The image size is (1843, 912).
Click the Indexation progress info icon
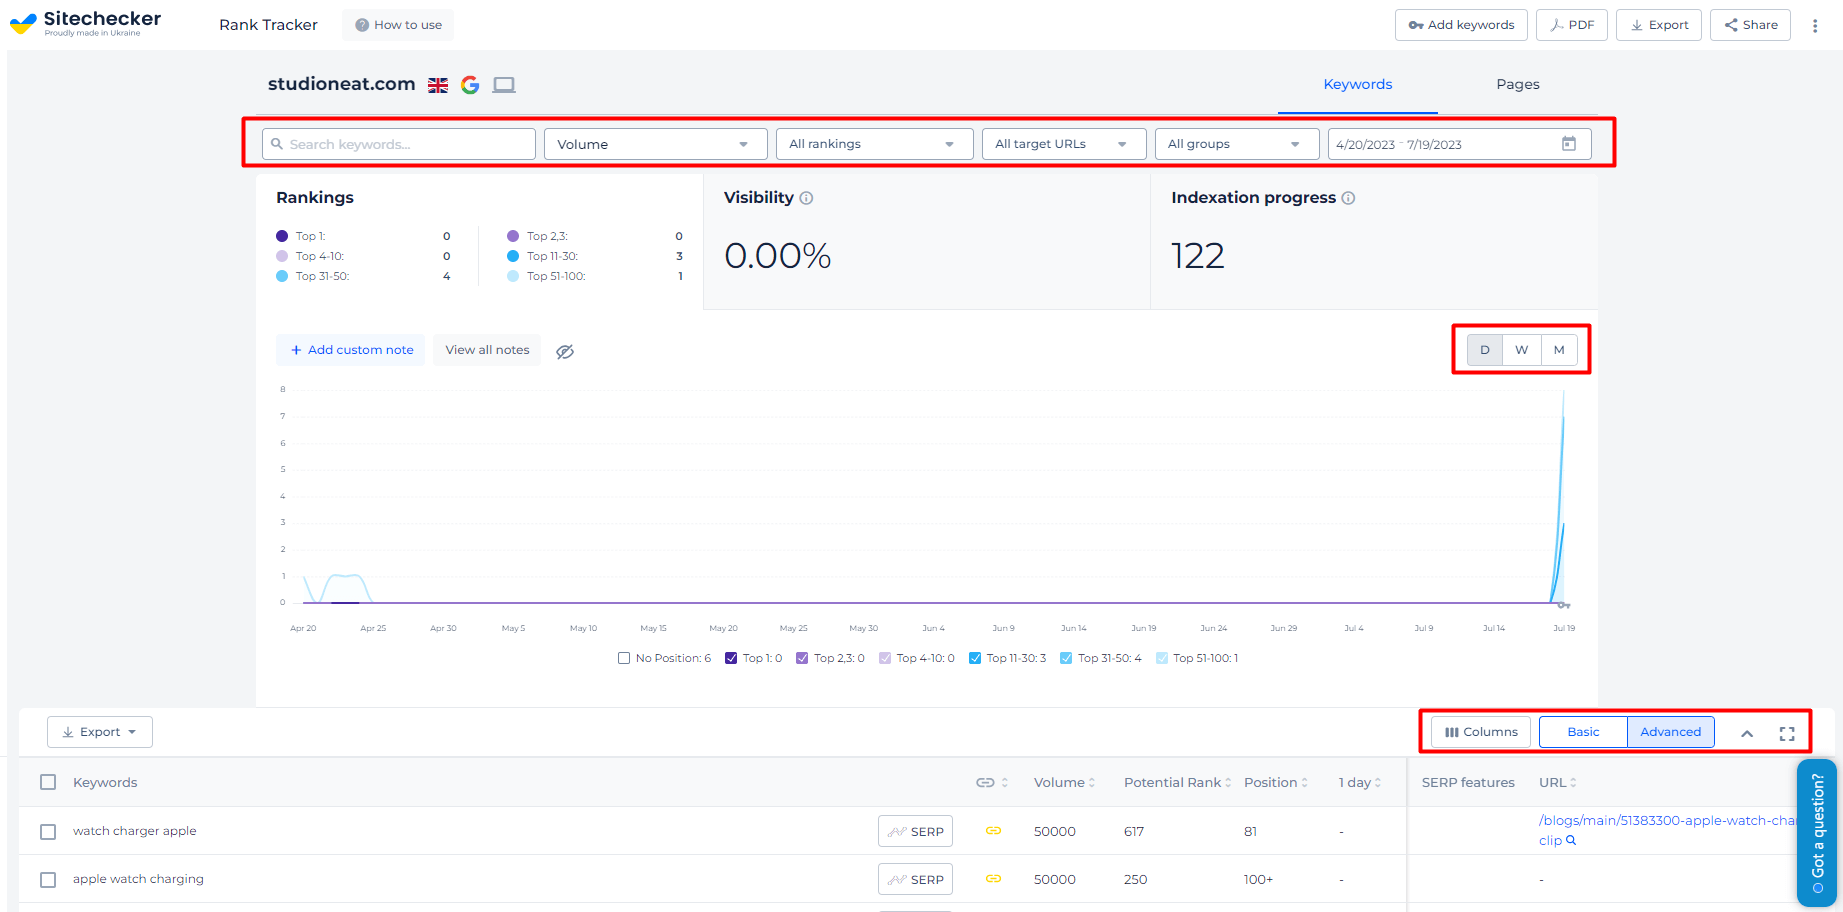[x=1348, y=198]
